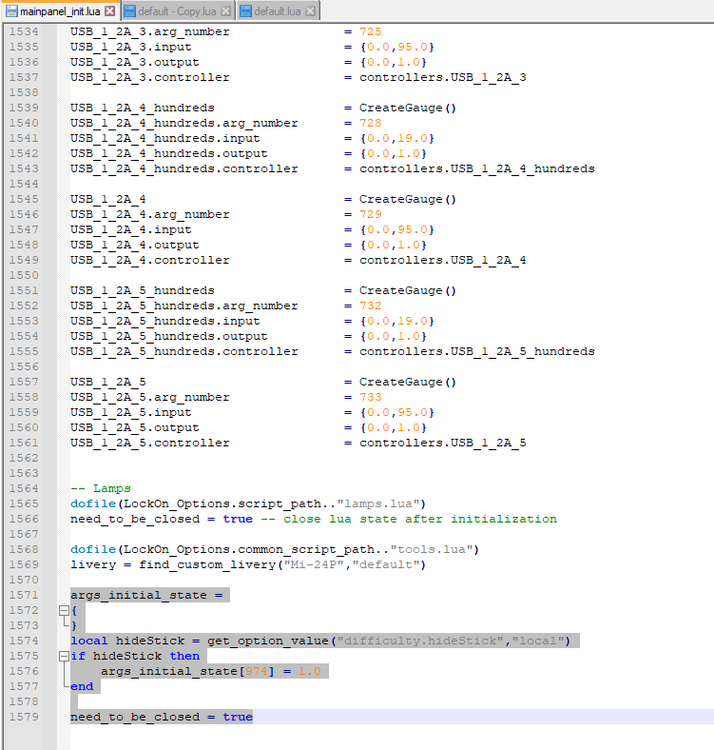Viewport: 714px width, 750px height.
Task: Click the value 733 on line 1558
Action: [371, 397]
